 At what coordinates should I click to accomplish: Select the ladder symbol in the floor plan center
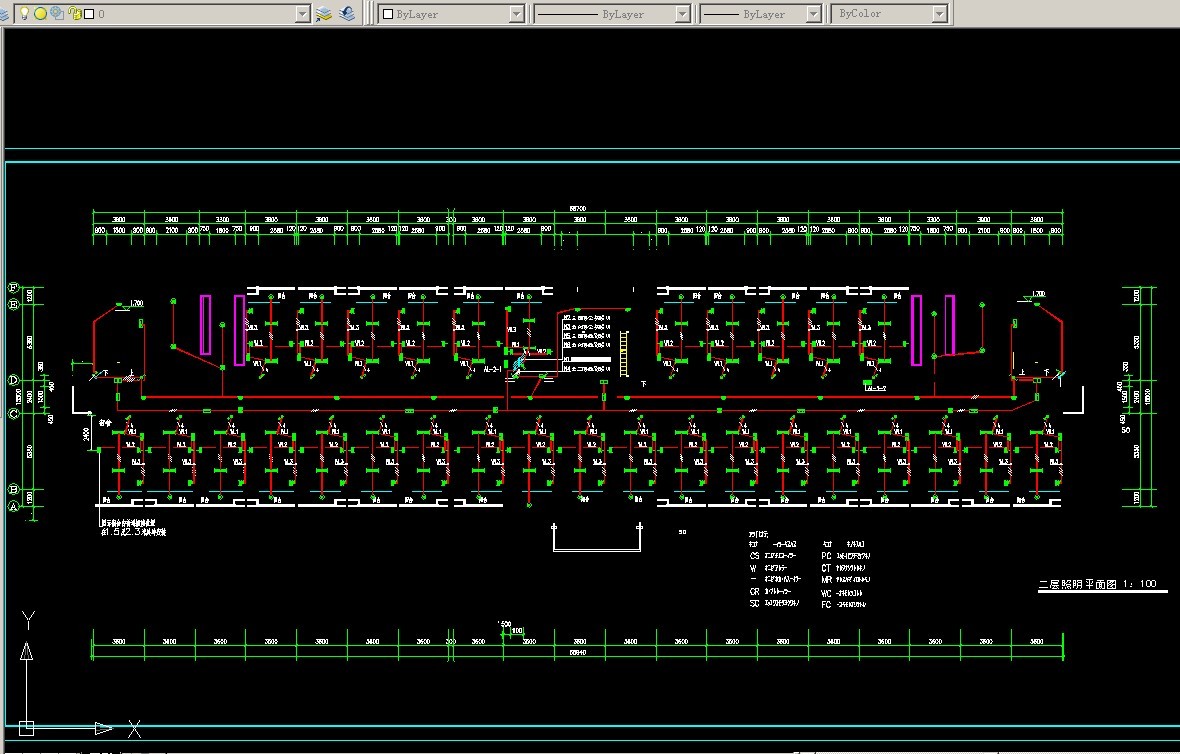[x=623, y=354]
